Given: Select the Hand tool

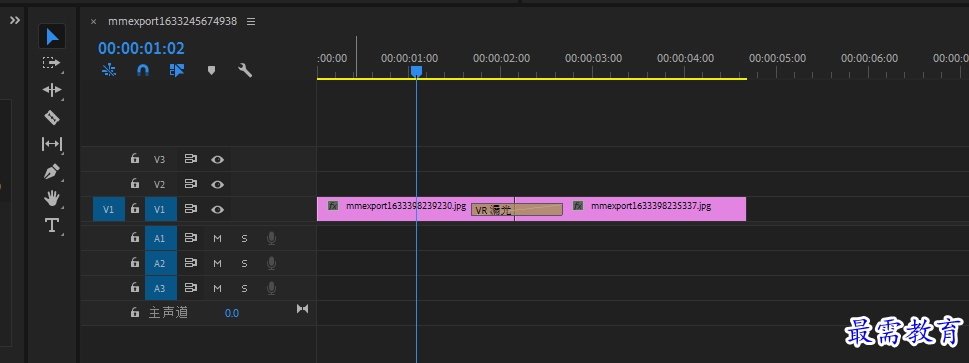Looking at the screenshot, I should (52, 199).
